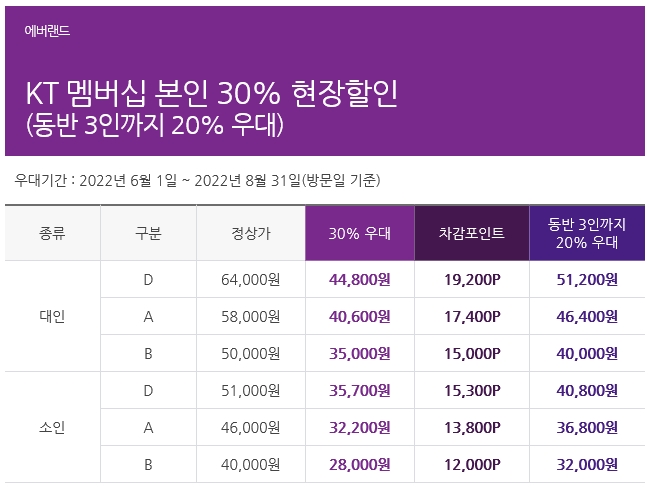Click the 40,800원 companion price
This screenshot has height=487, width=649.
pyautogui.click(x=587, y=391)
